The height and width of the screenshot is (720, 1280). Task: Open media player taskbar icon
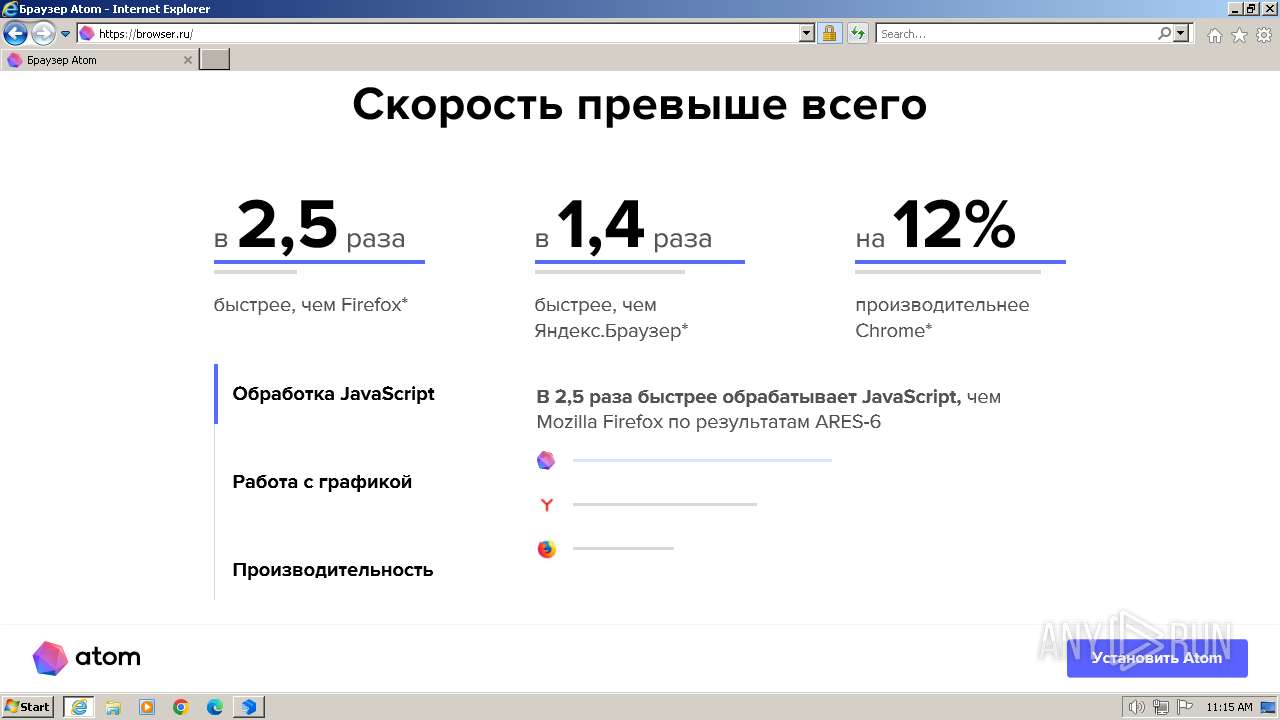point(147,707)
